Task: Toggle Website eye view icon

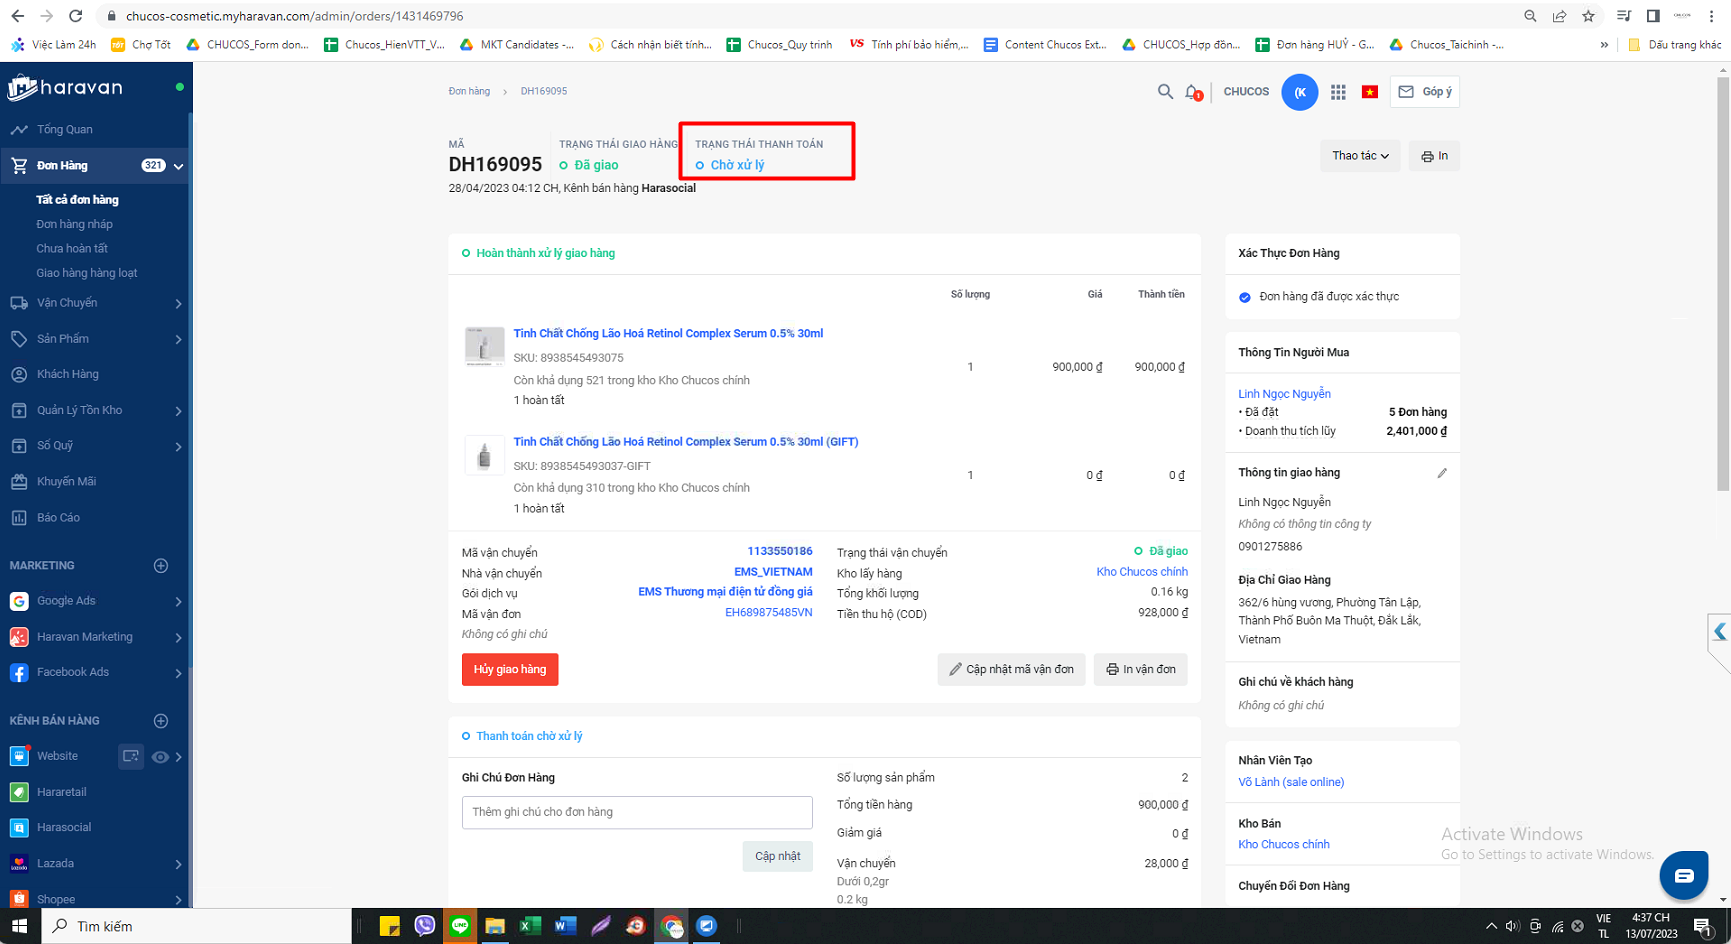Action: tap(160, 757)
